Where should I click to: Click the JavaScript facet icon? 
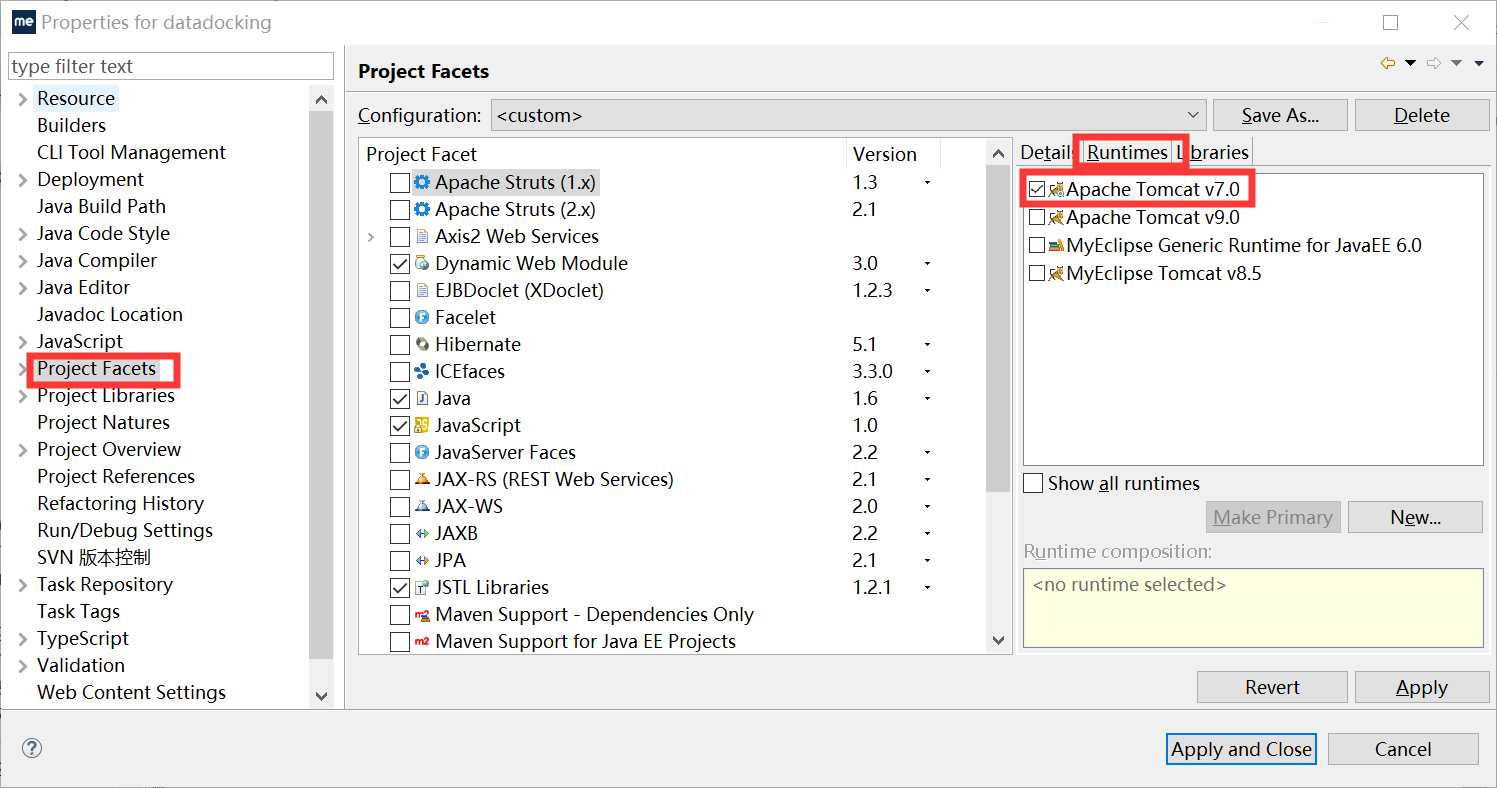(422, 425)
